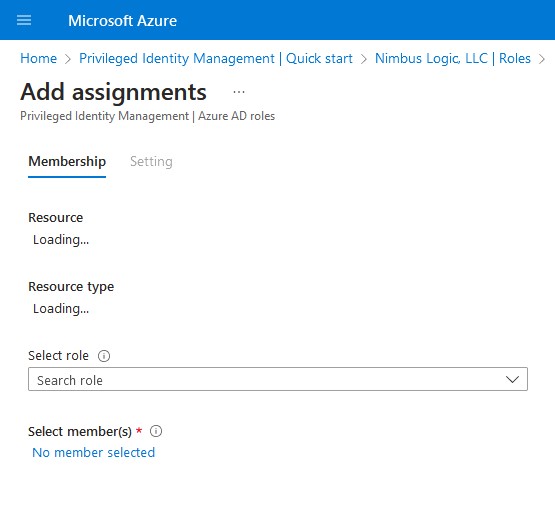This screenshot has width=555, height=519.
Task: Open Privileged Identity Management Quick start breadcrumb
Action: [216, 58]
